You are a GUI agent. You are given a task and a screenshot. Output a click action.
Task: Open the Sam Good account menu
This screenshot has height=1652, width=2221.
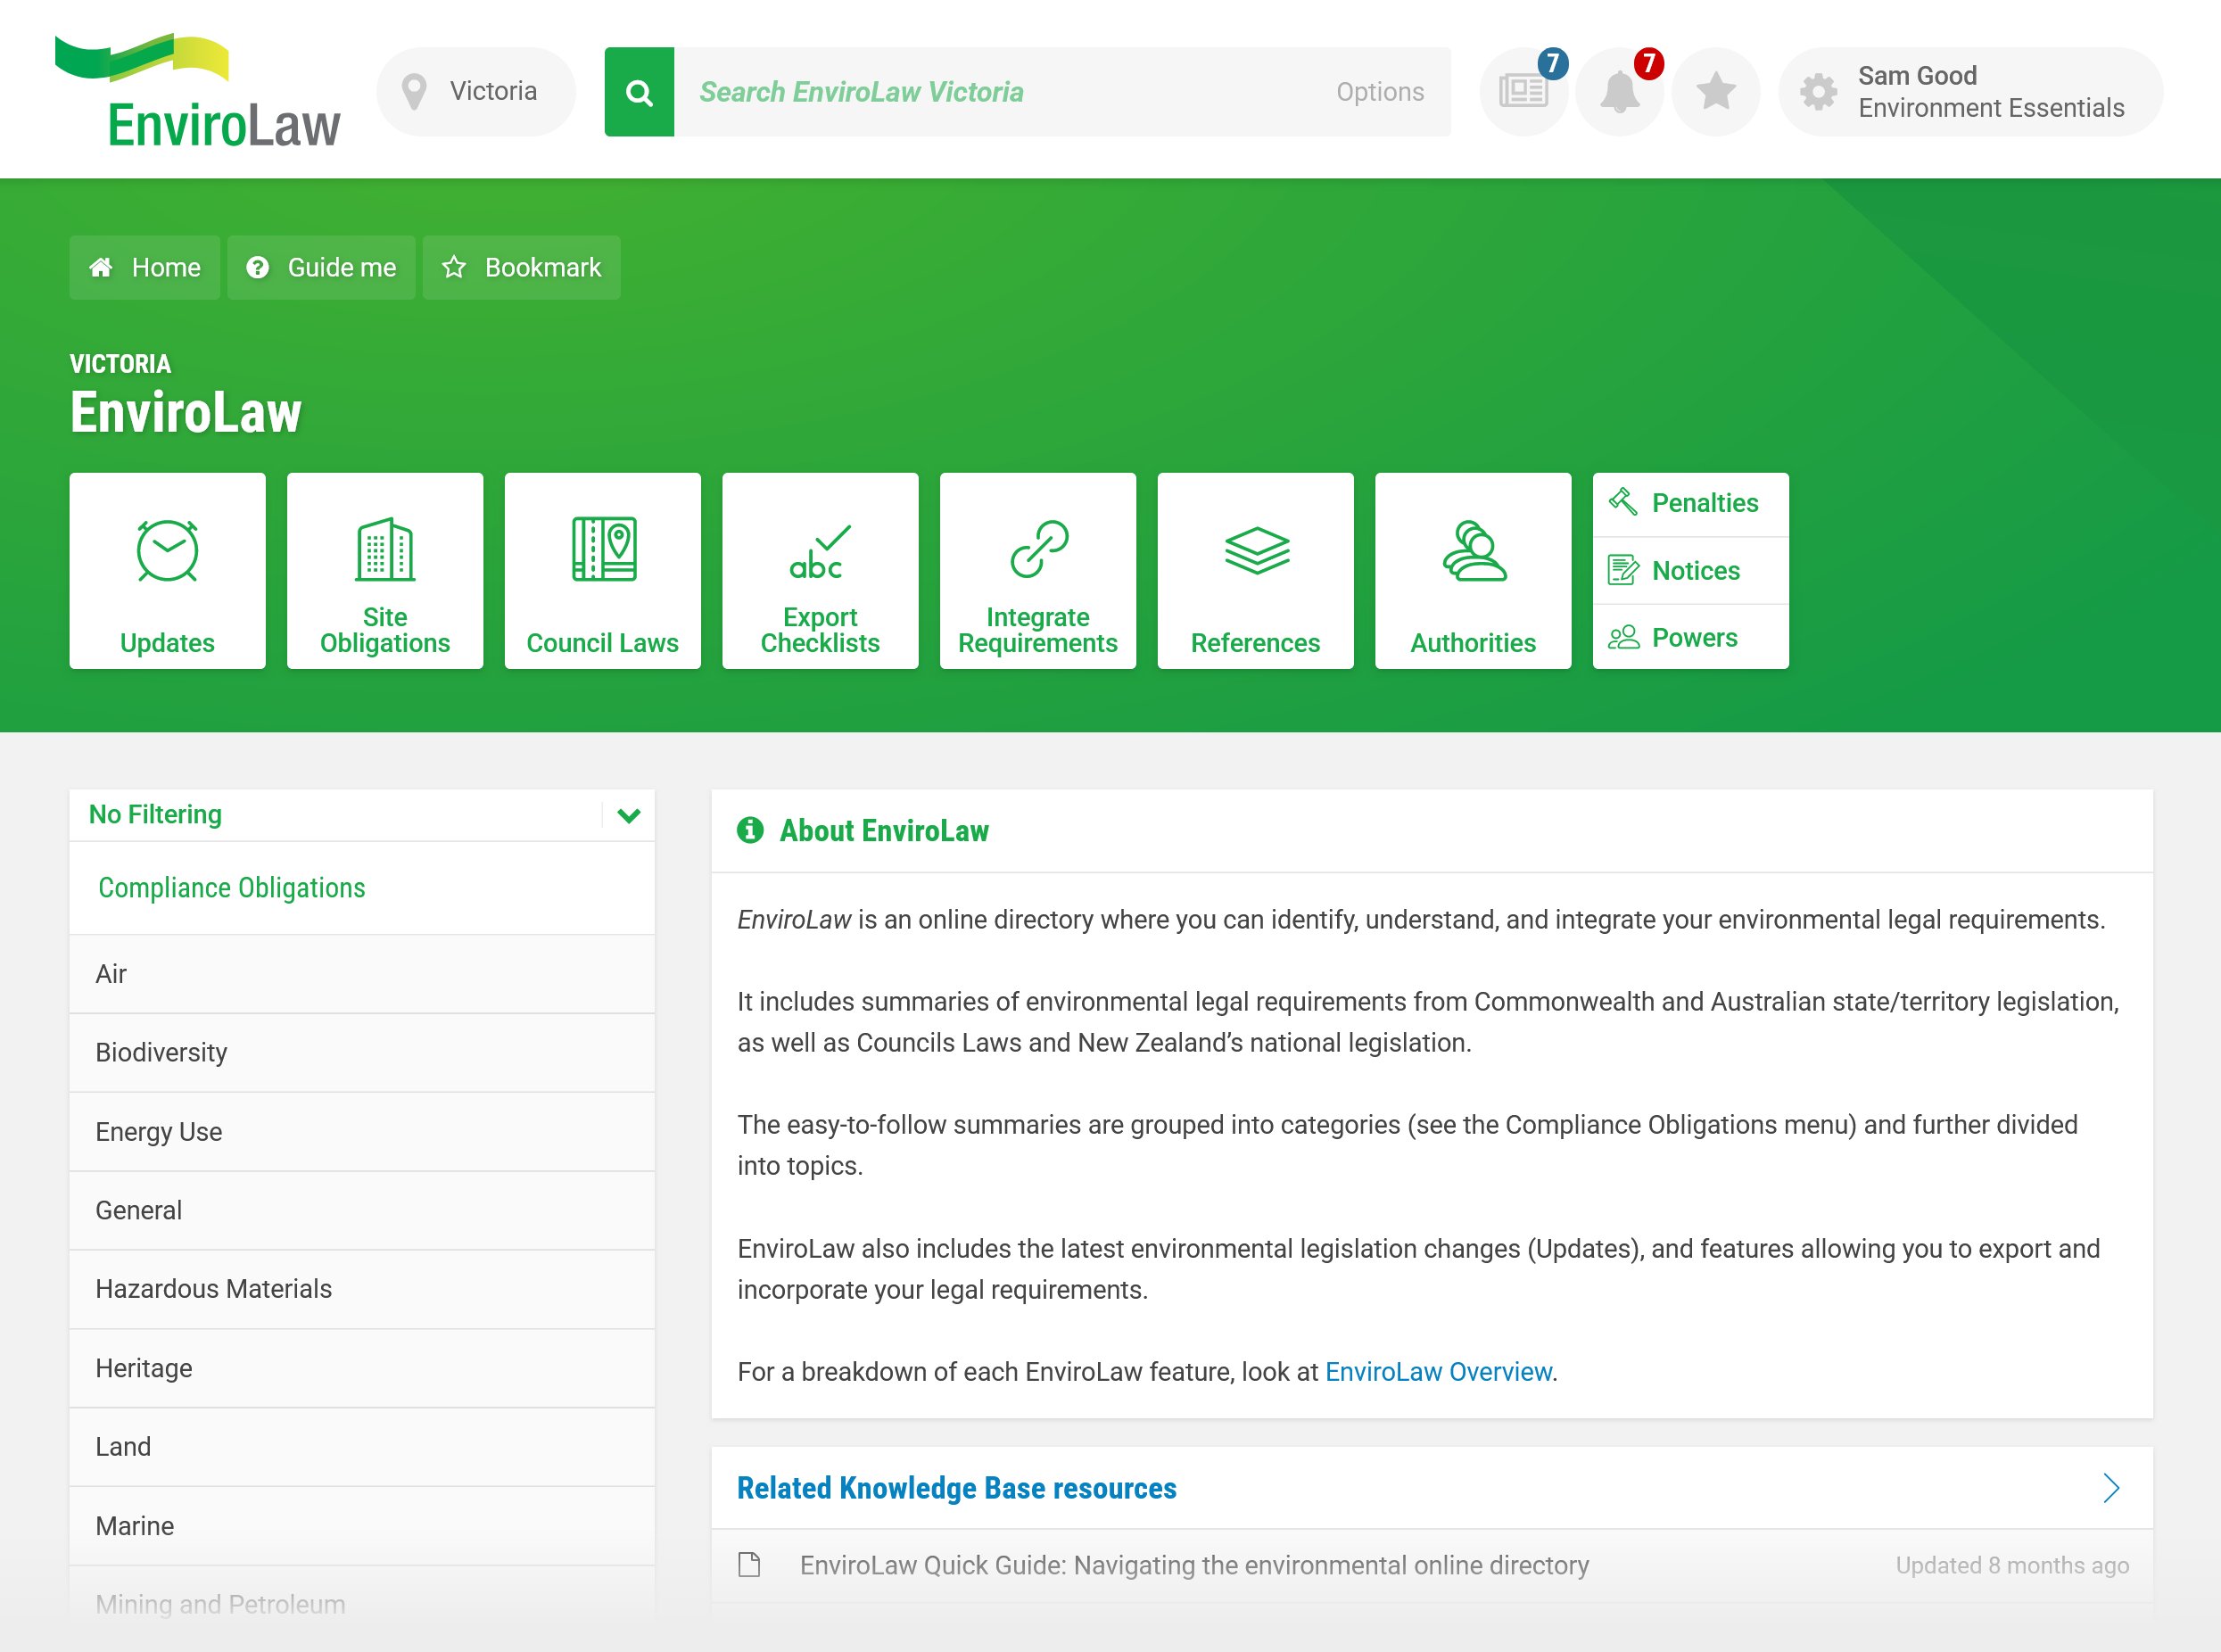(x=1970, y=92)
